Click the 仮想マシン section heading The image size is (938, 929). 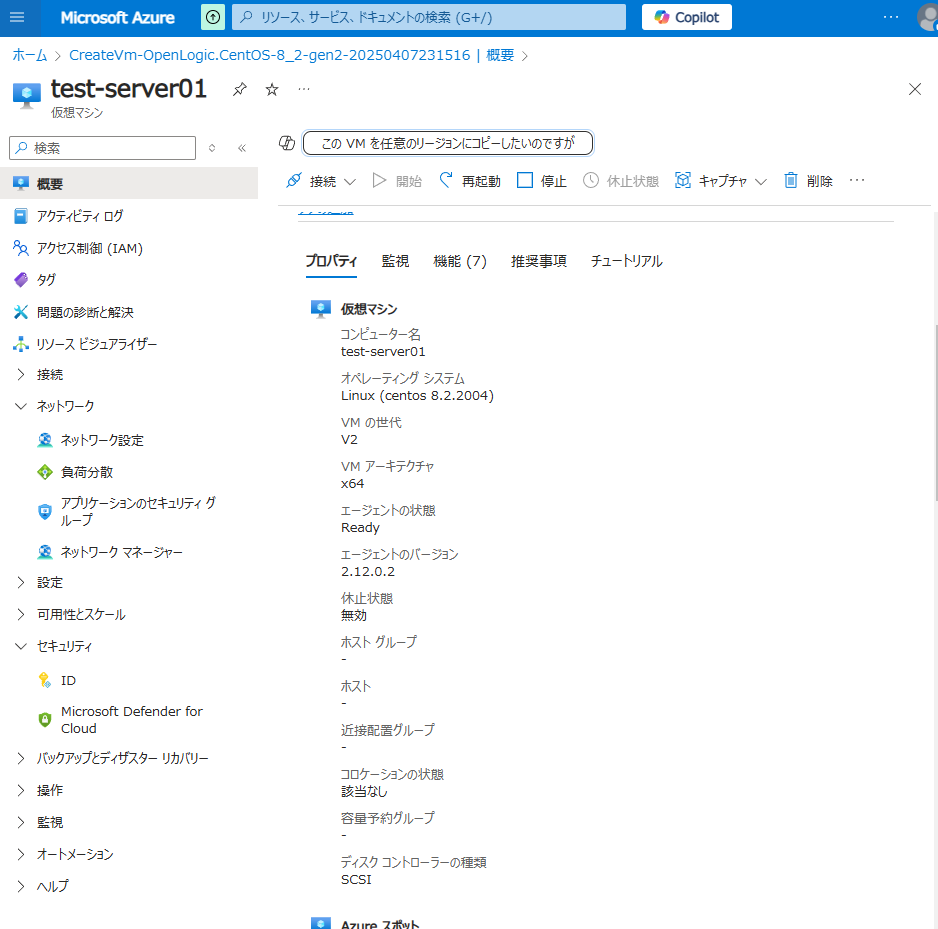pyautogui.click(x=369, y=309)
